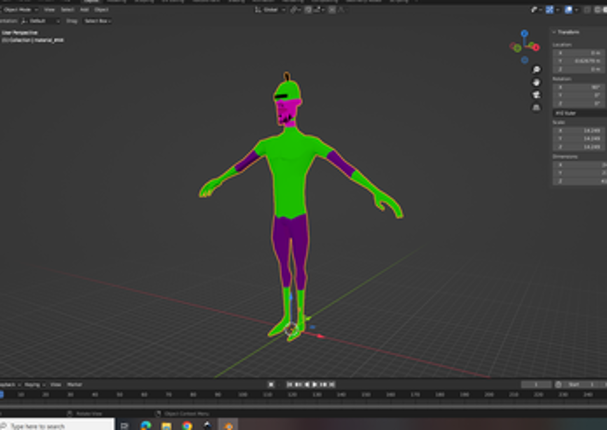
Task: Click the Rotation X field showing 90°
Action: [580, 87]
